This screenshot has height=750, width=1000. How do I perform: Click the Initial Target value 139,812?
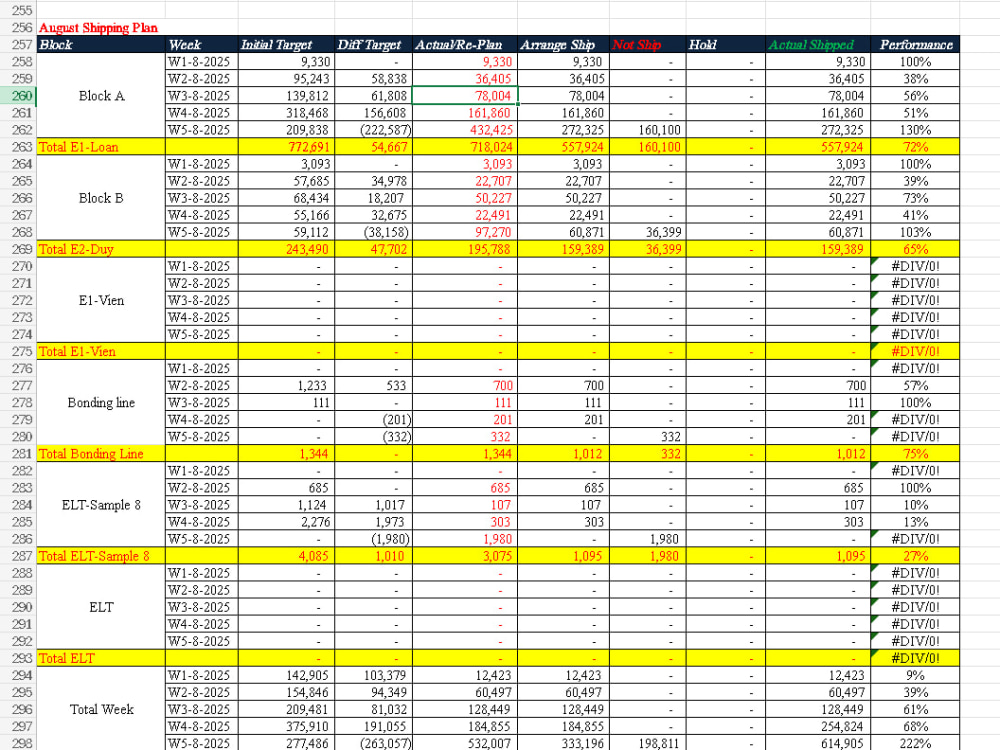[286, 96]
